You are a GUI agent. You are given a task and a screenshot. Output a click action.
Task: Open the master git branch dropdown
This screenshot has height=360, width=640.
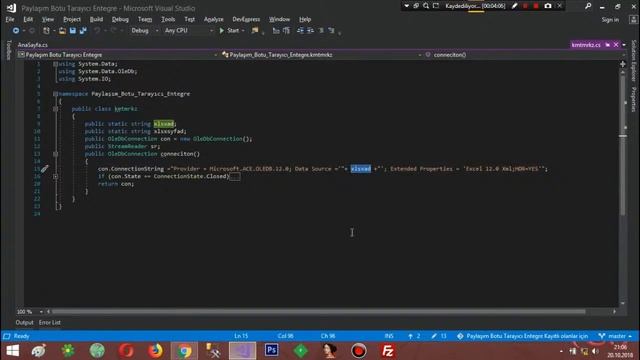pyautogui.click(x=616, y=336)
